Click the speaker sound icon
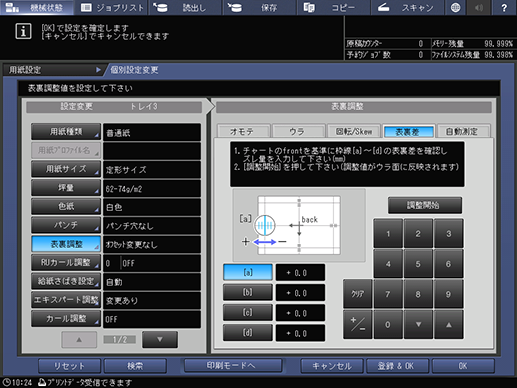This screenshot has height=388, width=517. 479,7
